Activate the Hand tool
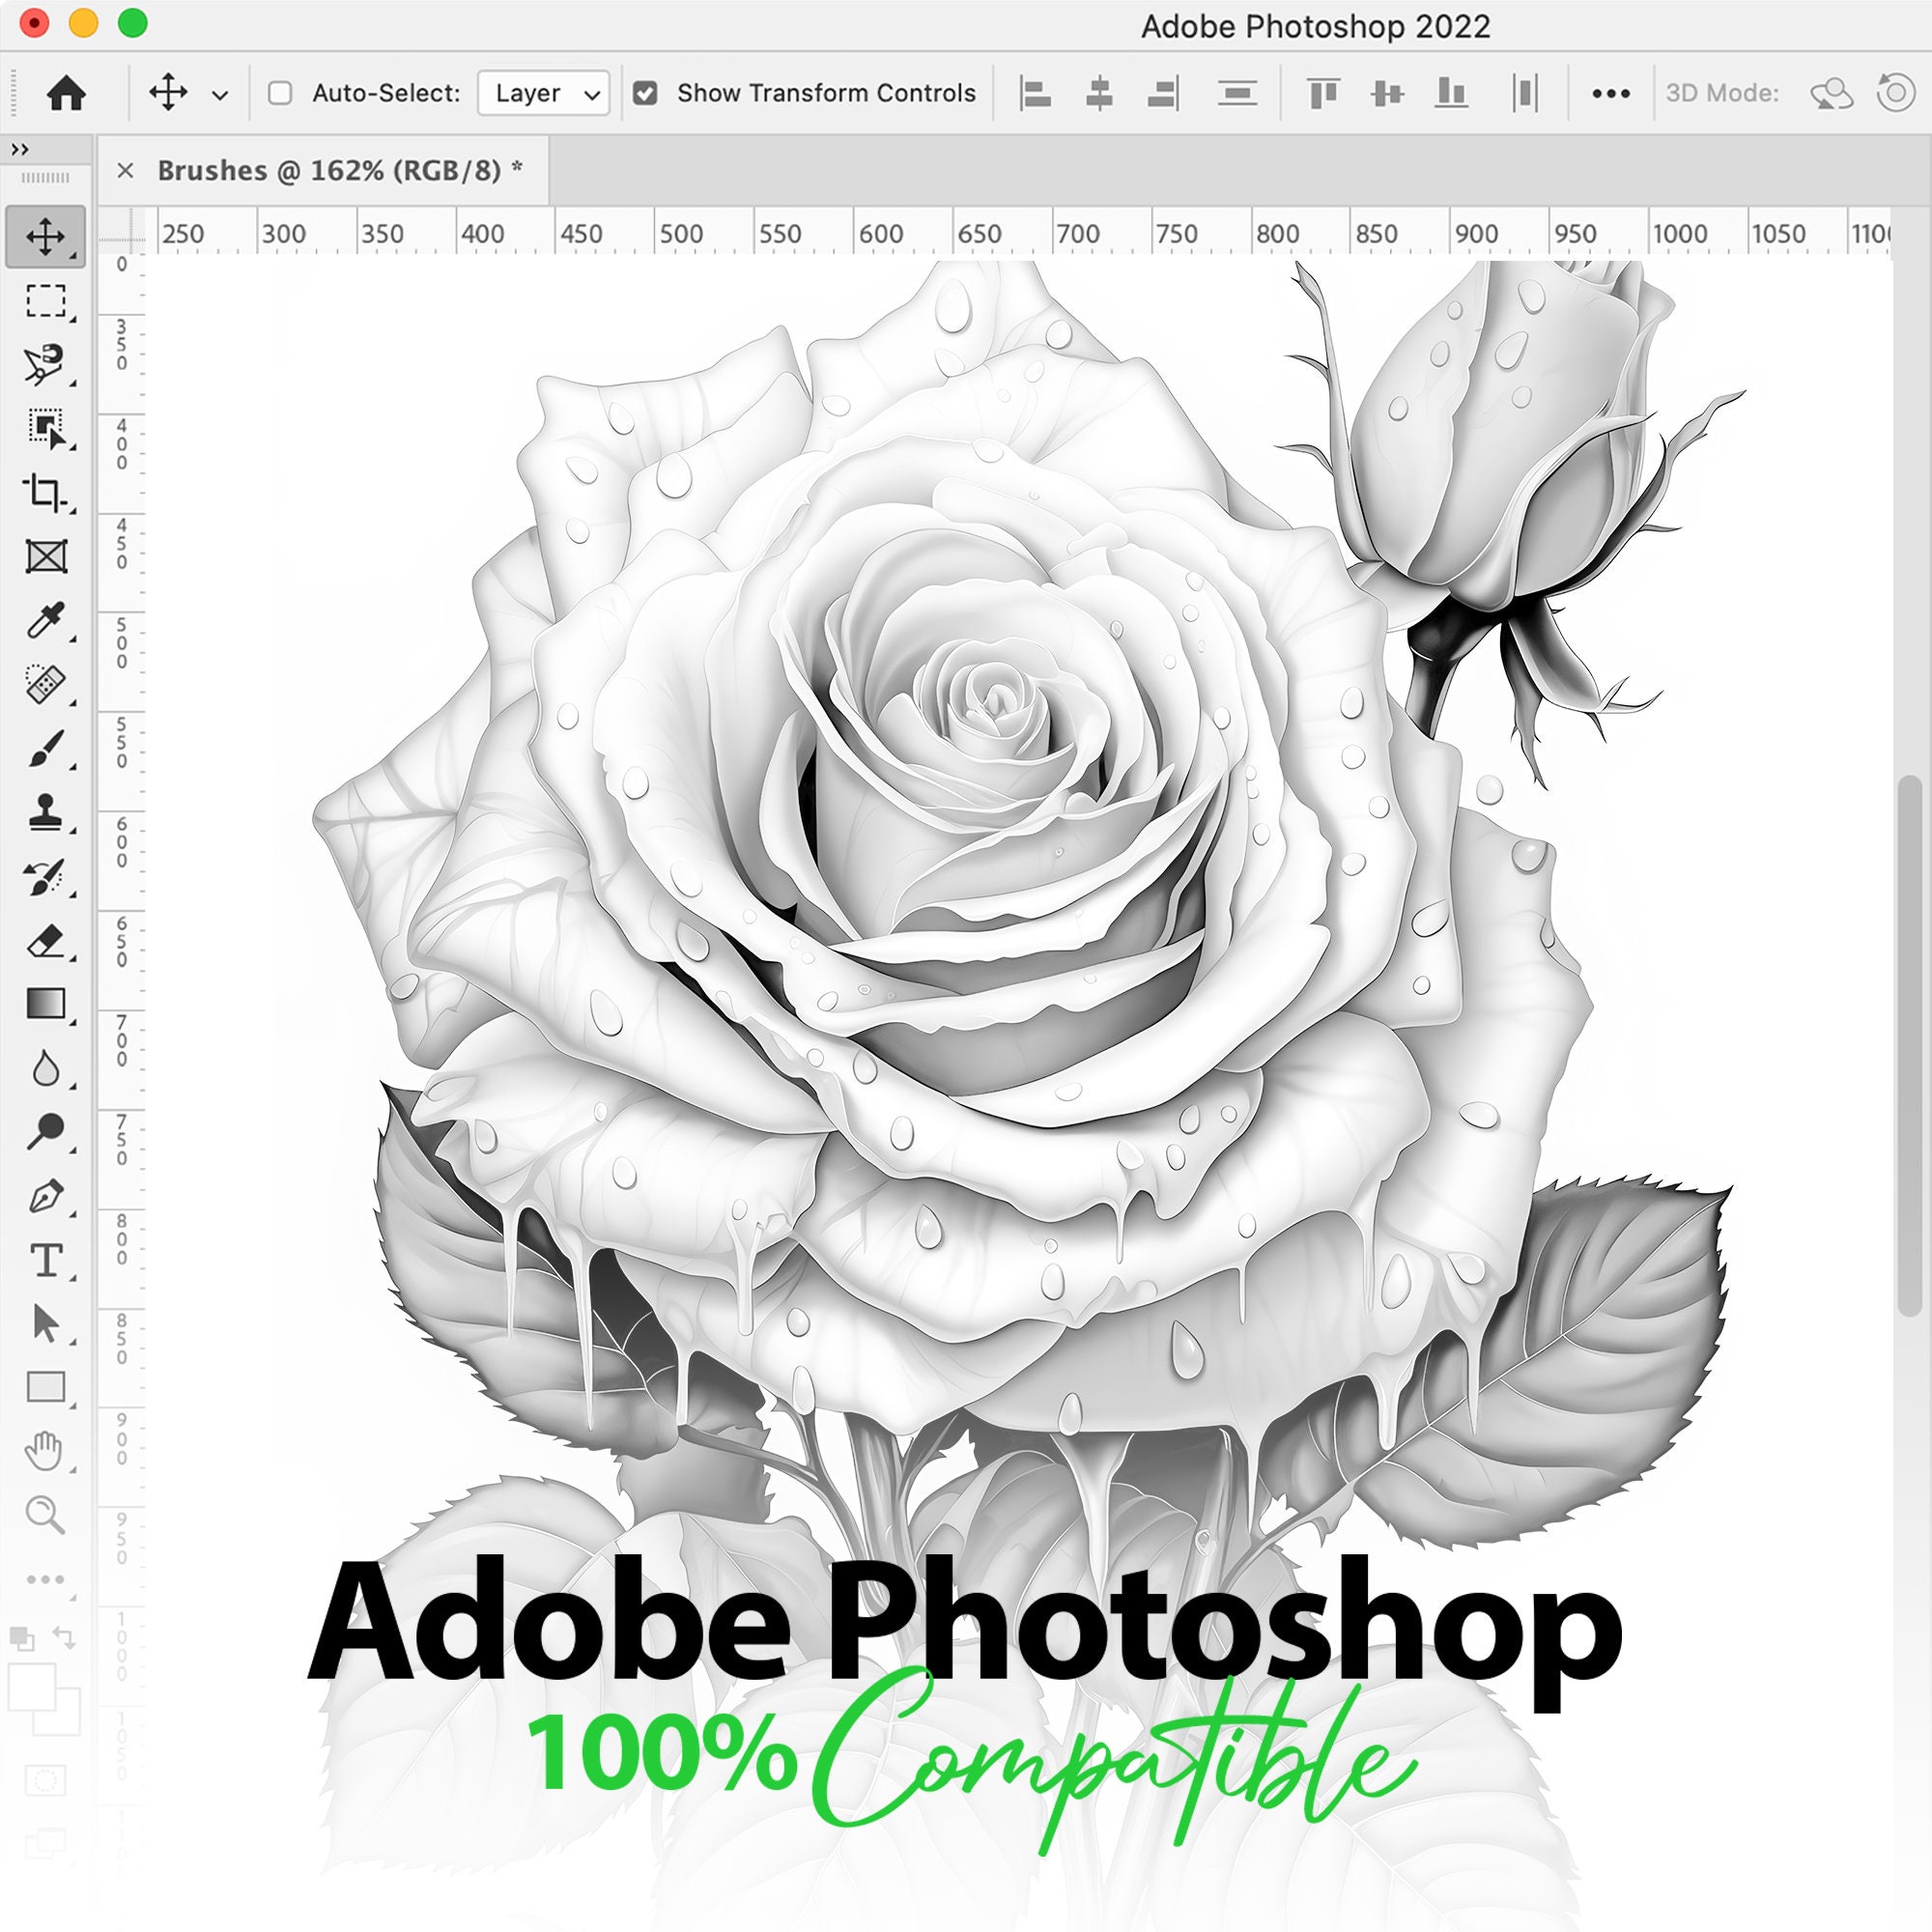 coord(44,1451)
